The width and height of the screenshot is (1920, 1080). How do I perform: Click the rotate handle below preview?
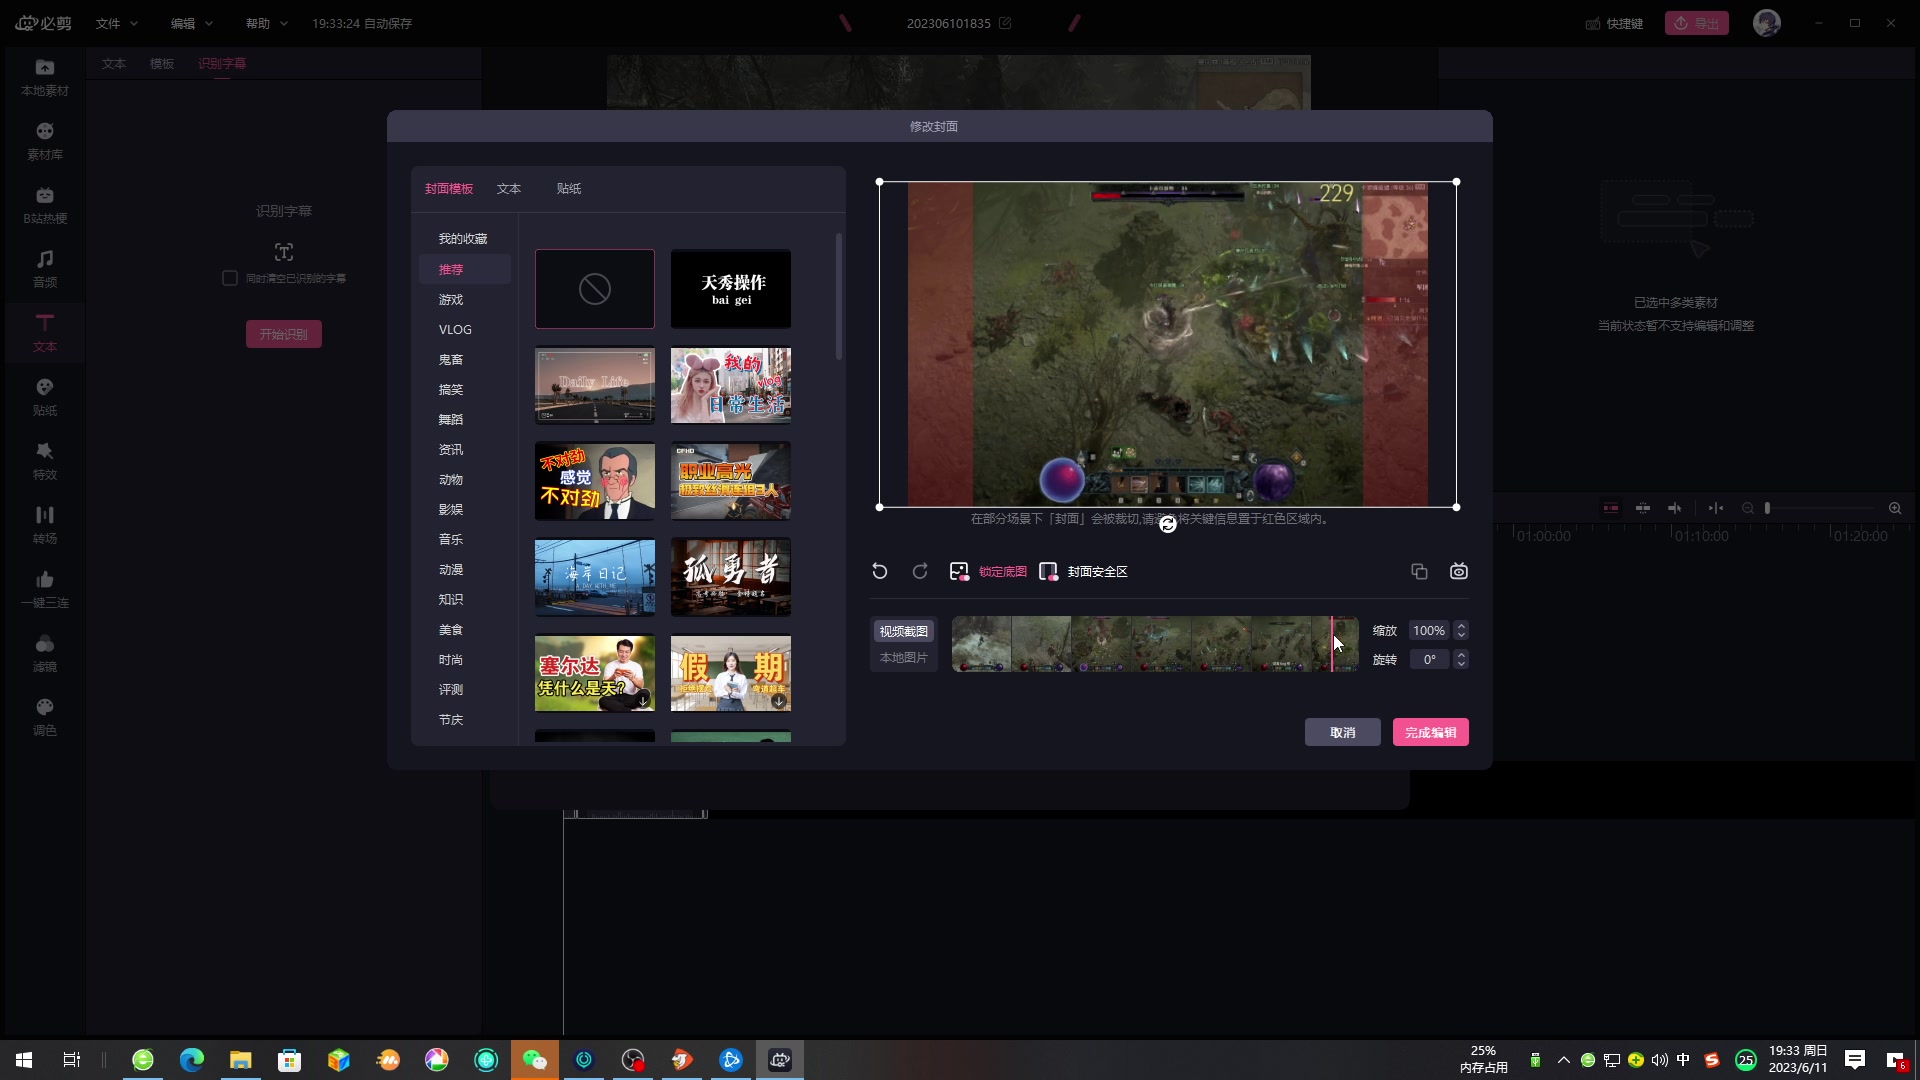[1167, 524]
